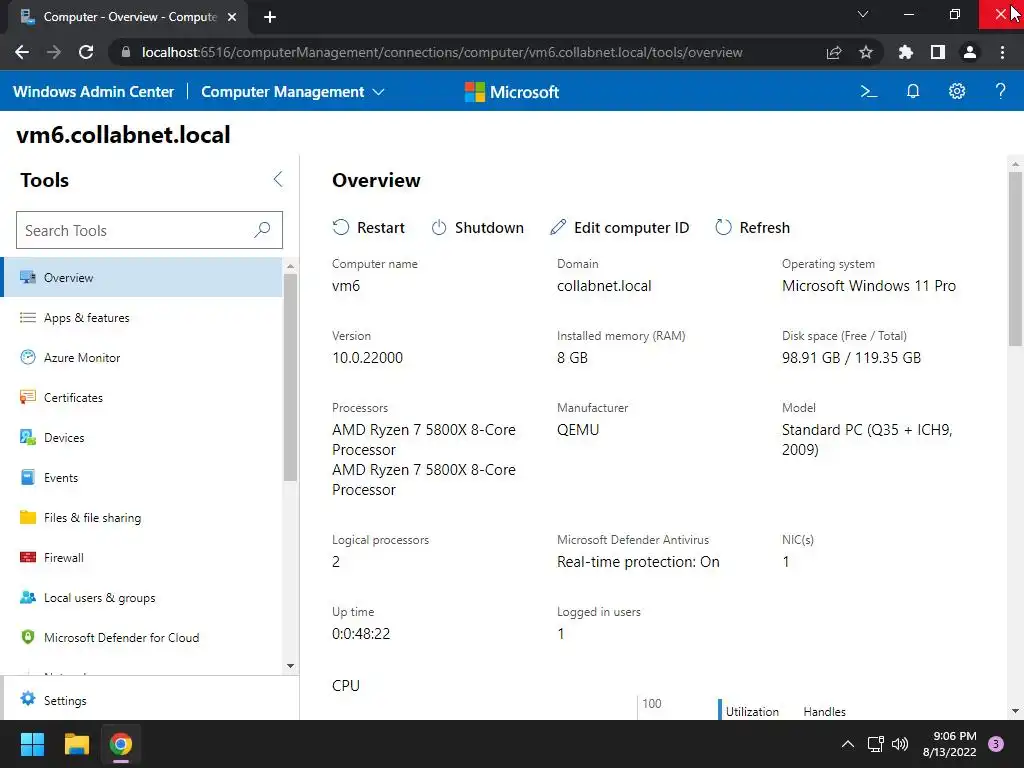Close the Computer - Overview tab
The image size is (1024, 768).
[x=232, y=17]
